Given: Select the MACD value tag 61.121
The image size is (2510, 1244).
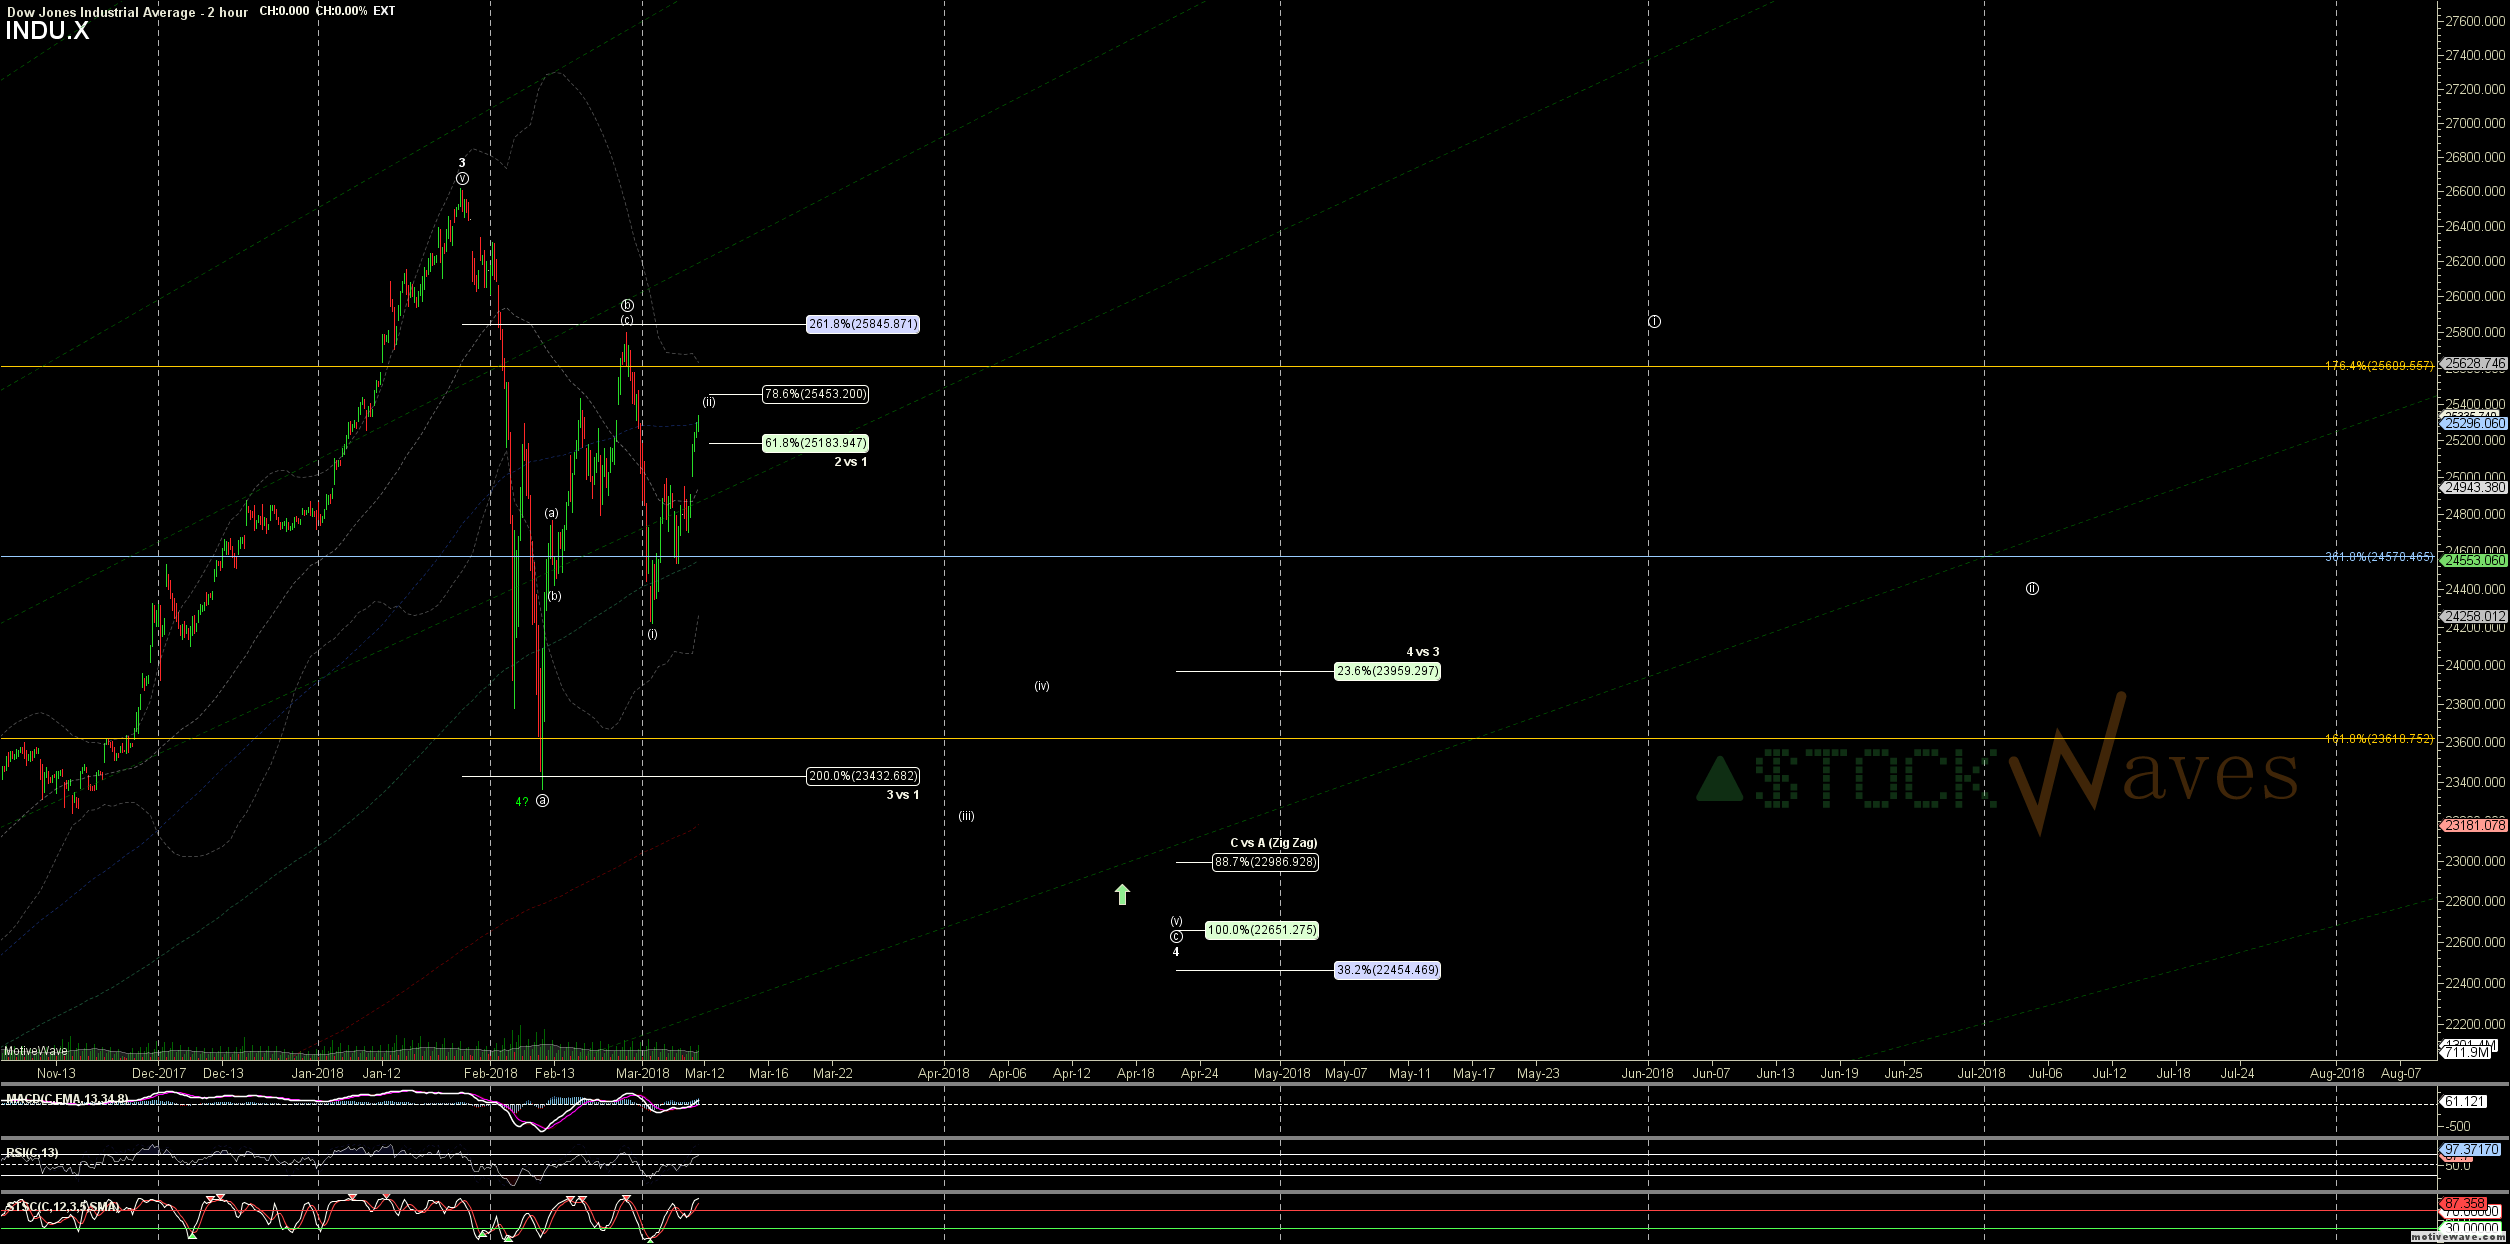Looking at the screenshot, I should pos(2464,1101).
